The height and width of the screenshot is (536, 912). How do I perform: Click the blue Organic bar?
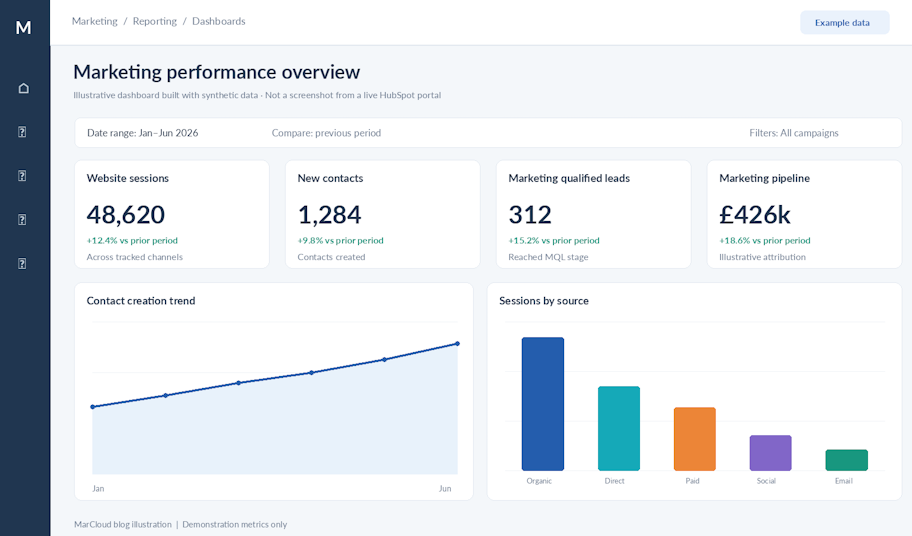pyautogui.click(x=543, y=403)
